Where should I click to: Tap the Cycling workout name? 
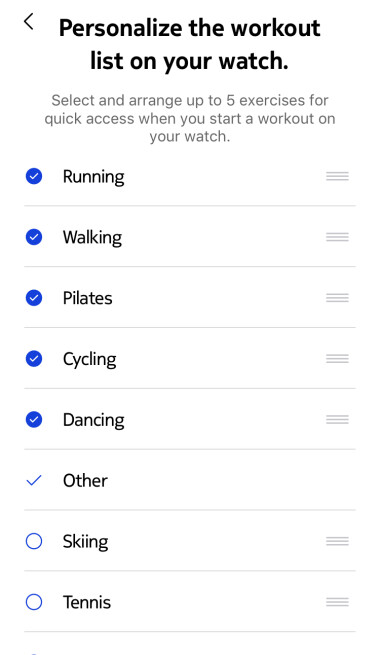(90, 360)
